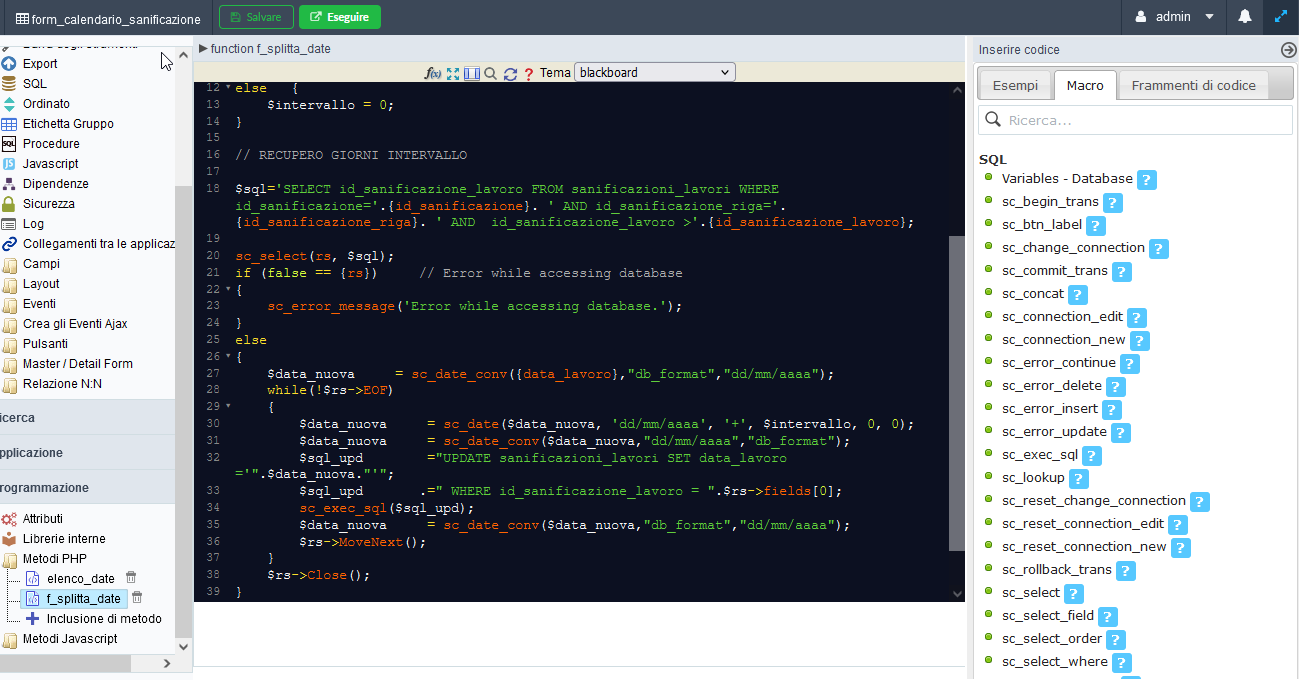This screenshot has width=1299, height=680.
Task: Open the Tema blackboard dropdown
Action: pos(654,72)
